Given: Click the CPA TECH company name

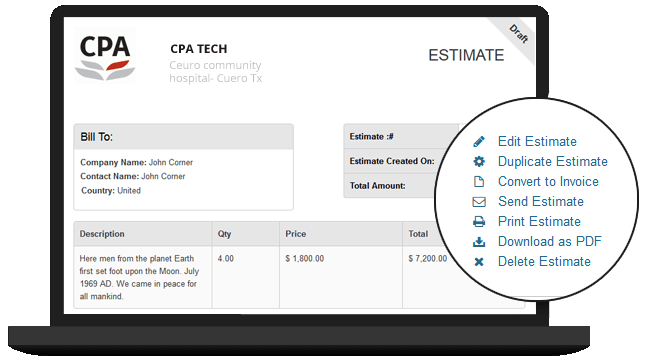Looking at the screenshot, I should pos(199,49).
